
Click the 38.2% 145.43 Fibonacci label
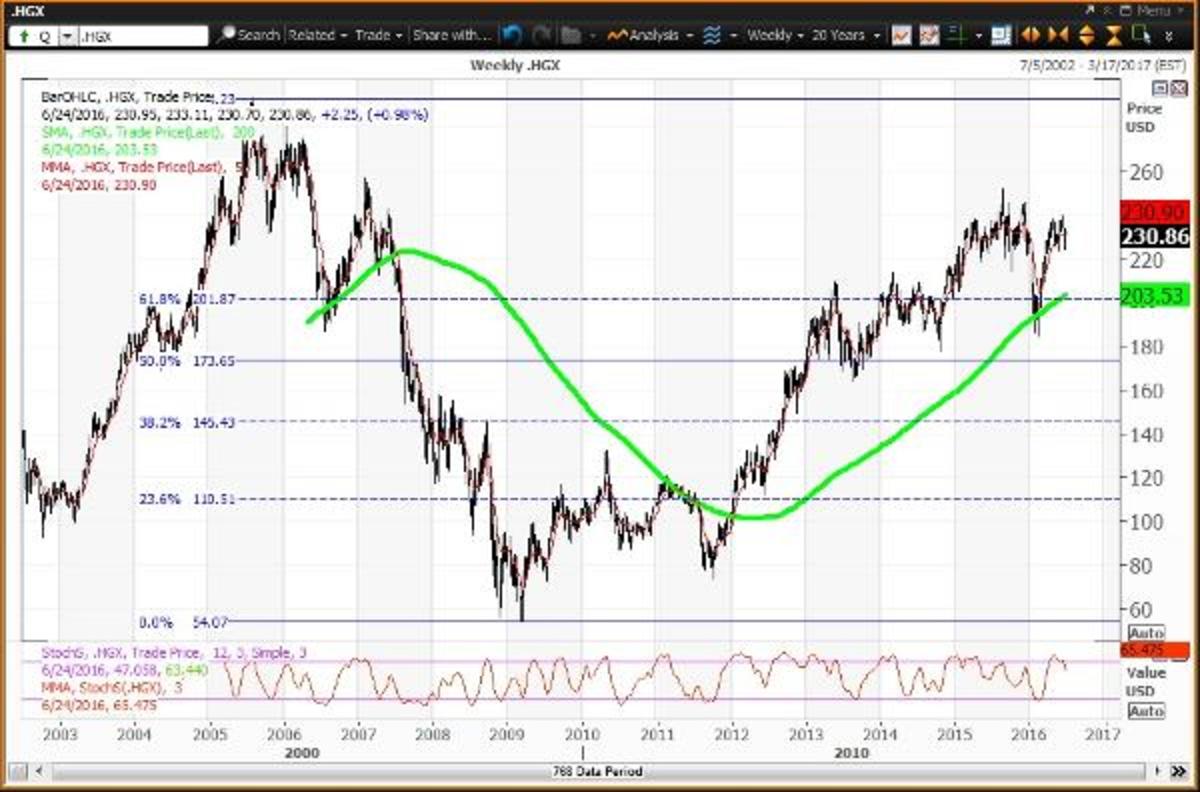pyautogui.click(x=186, y=422)
